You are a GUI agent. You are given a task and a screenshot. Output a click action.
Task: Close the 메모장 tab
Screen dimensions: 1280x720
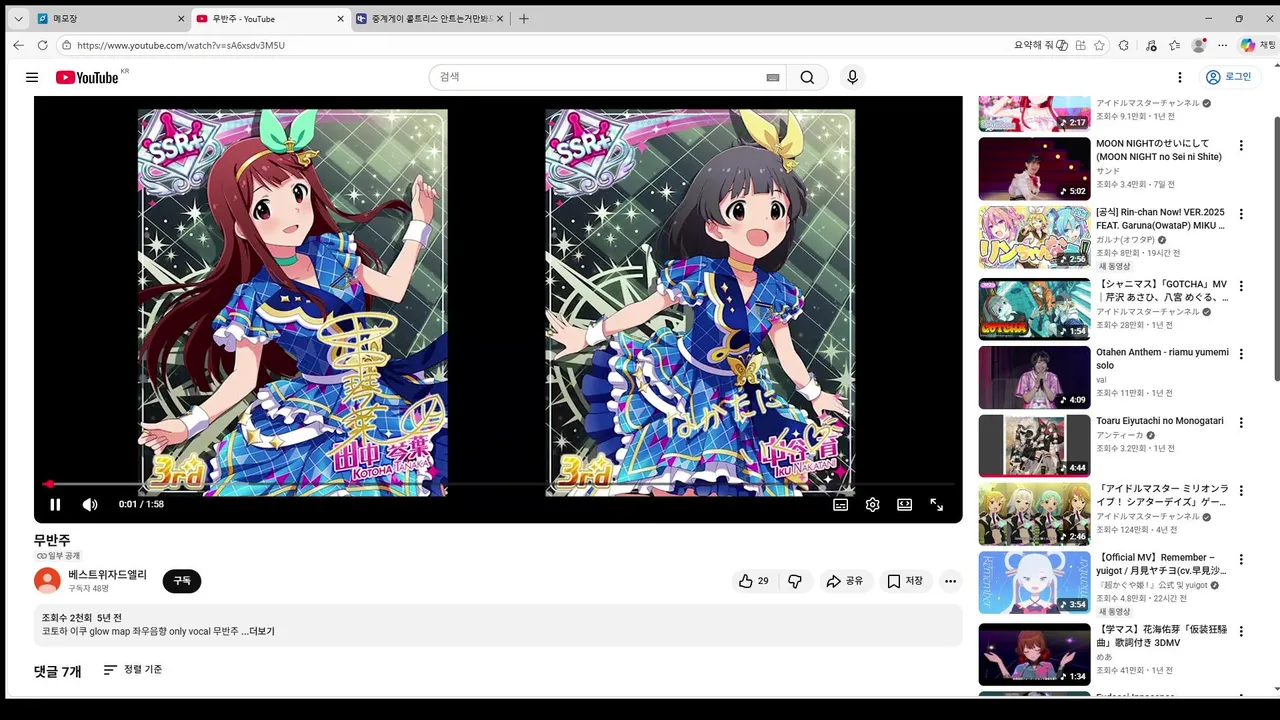tap(181, 18)
